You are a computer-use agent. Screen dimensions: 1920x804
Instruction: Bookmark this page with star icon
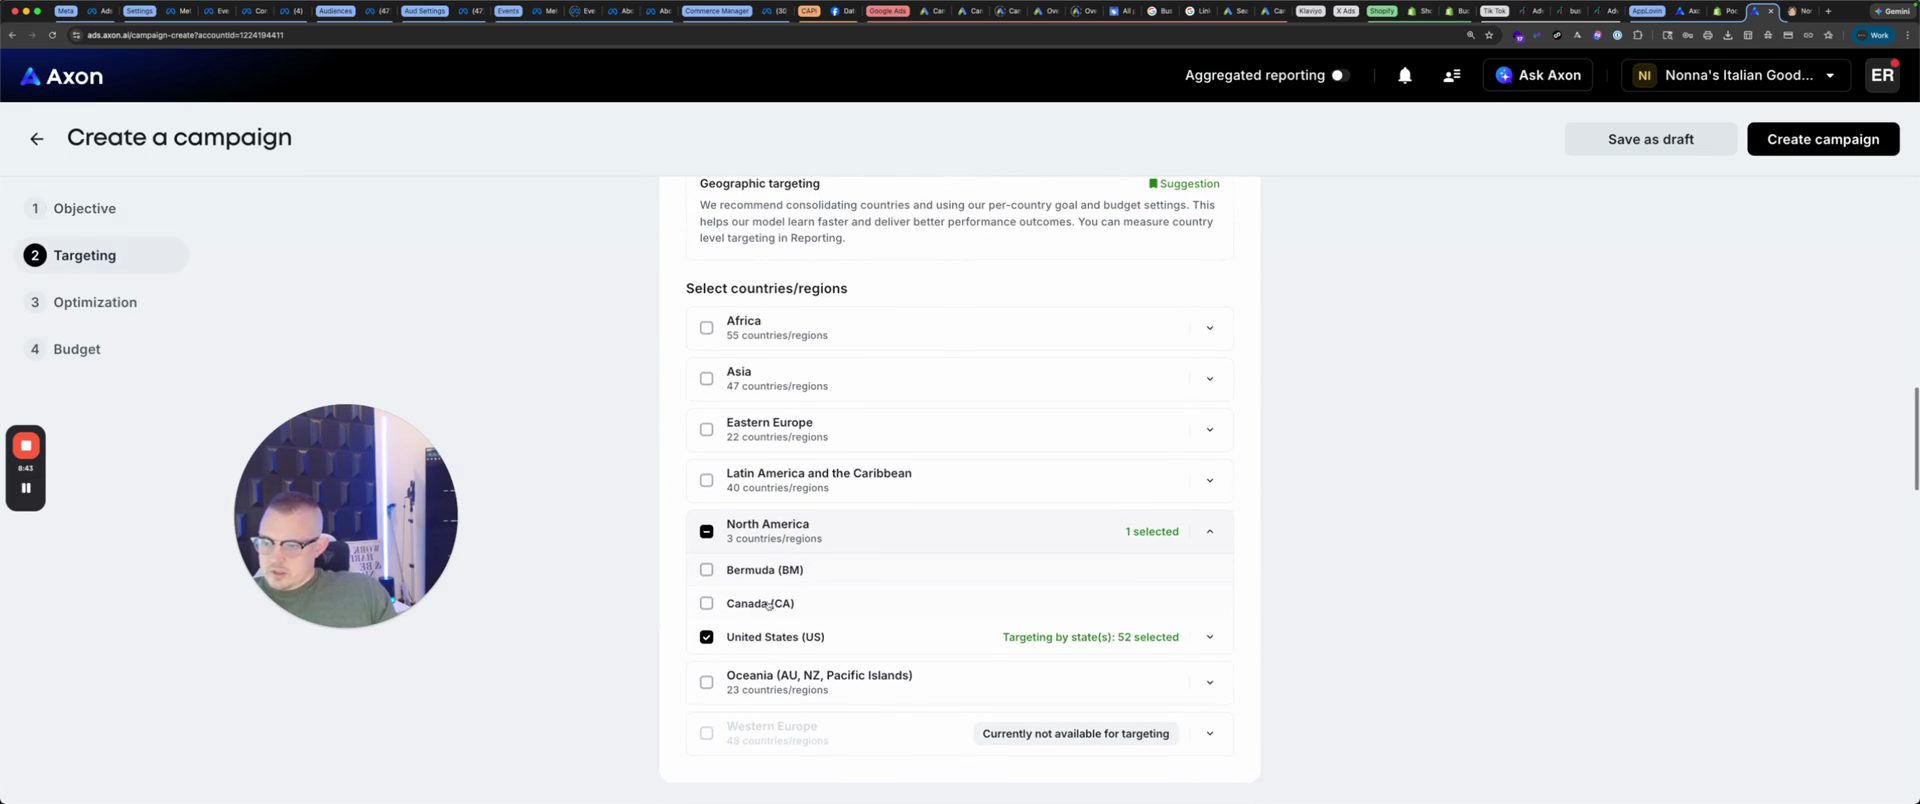(x=1489, y=35)
